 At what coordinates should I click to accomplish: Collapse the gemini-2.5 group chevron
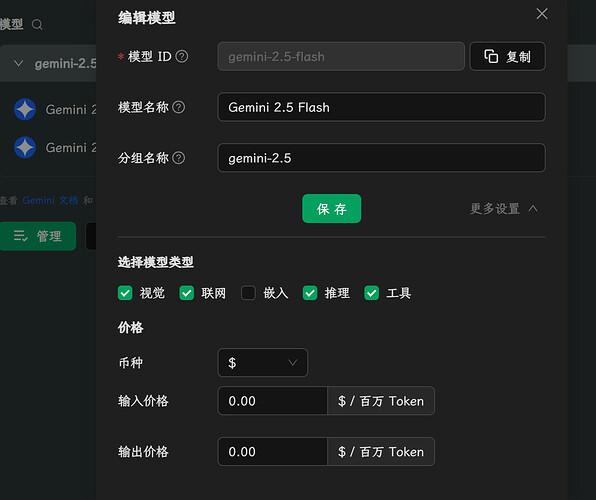coord(18,63)
